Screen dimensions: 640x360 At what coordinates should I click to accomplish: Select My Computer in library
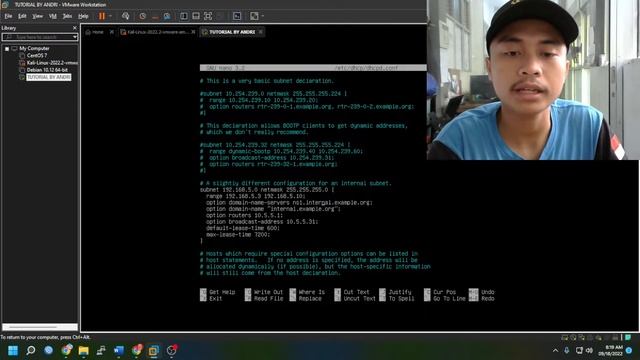pos(34,48)
